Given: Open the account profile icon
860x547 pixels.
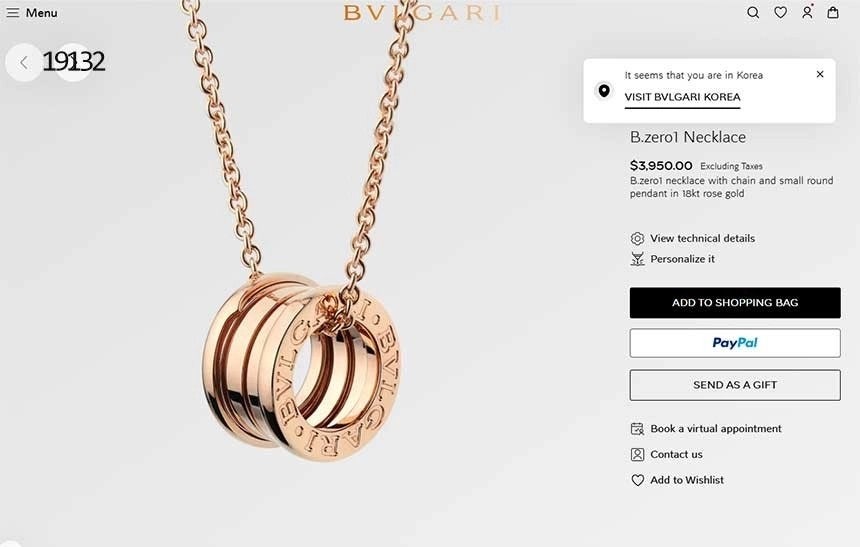Looking at the screenshot, I should [x=807, y=12].
